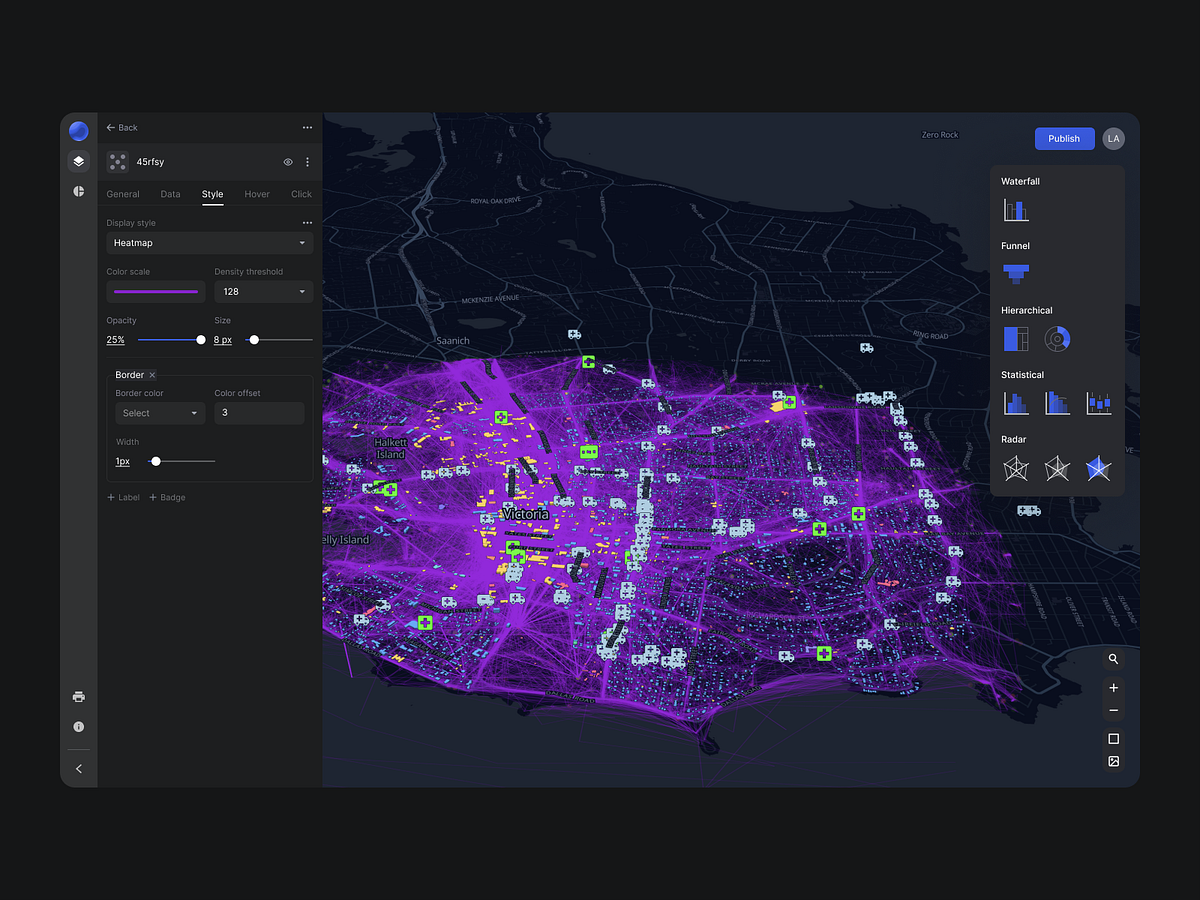1200x900 pixels.
Task: Add a Label using the + Label button
Action: click(122, 497)
